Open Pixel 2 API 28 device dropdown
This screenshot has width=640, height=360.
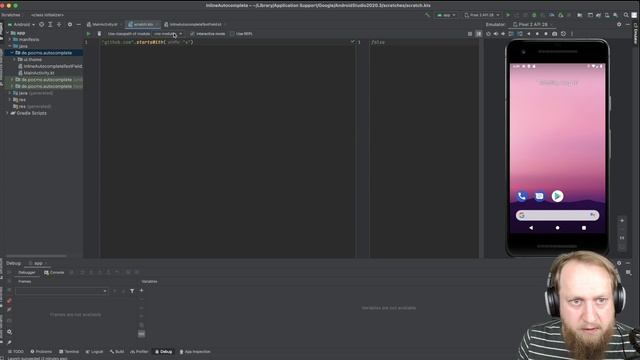coord(482,15)
